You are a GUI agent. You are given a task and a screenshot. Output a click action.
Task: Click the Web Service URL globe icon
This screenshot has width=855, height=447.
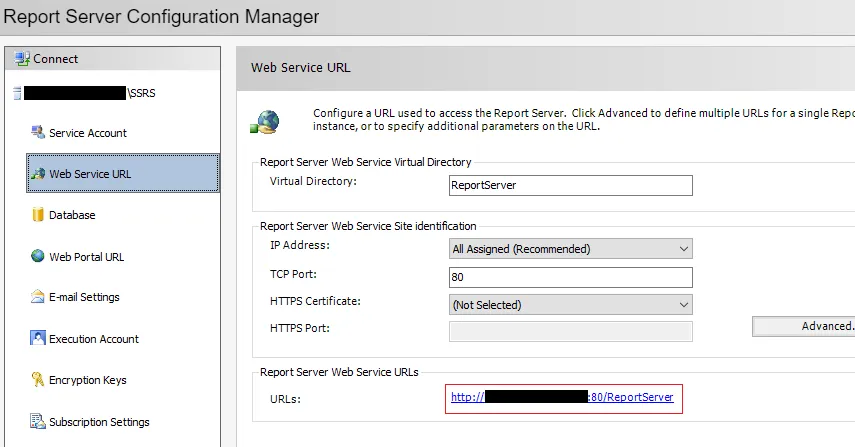click(x=39, y=174)
